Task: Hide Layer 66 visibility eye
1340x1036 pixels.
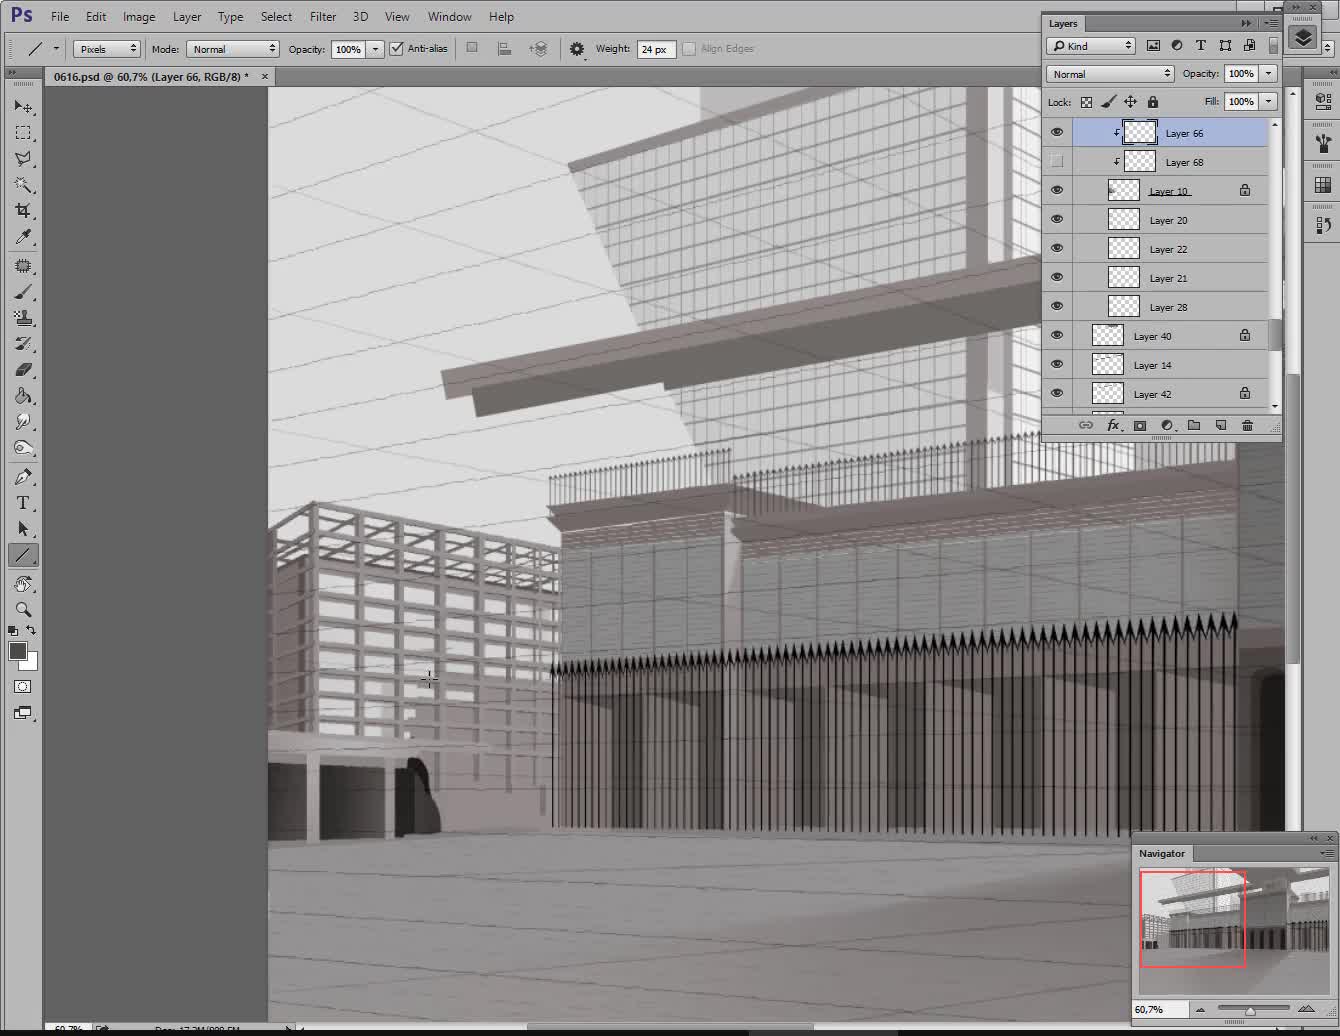Action: pyautogui.click(x=1057, y=132)
